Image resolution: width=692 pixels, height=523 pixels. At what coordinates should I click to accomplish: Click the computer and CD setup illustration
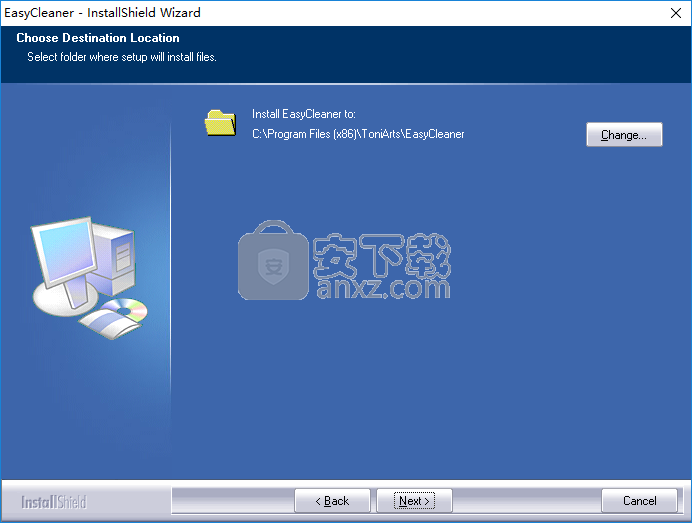(x=89, y=278)
